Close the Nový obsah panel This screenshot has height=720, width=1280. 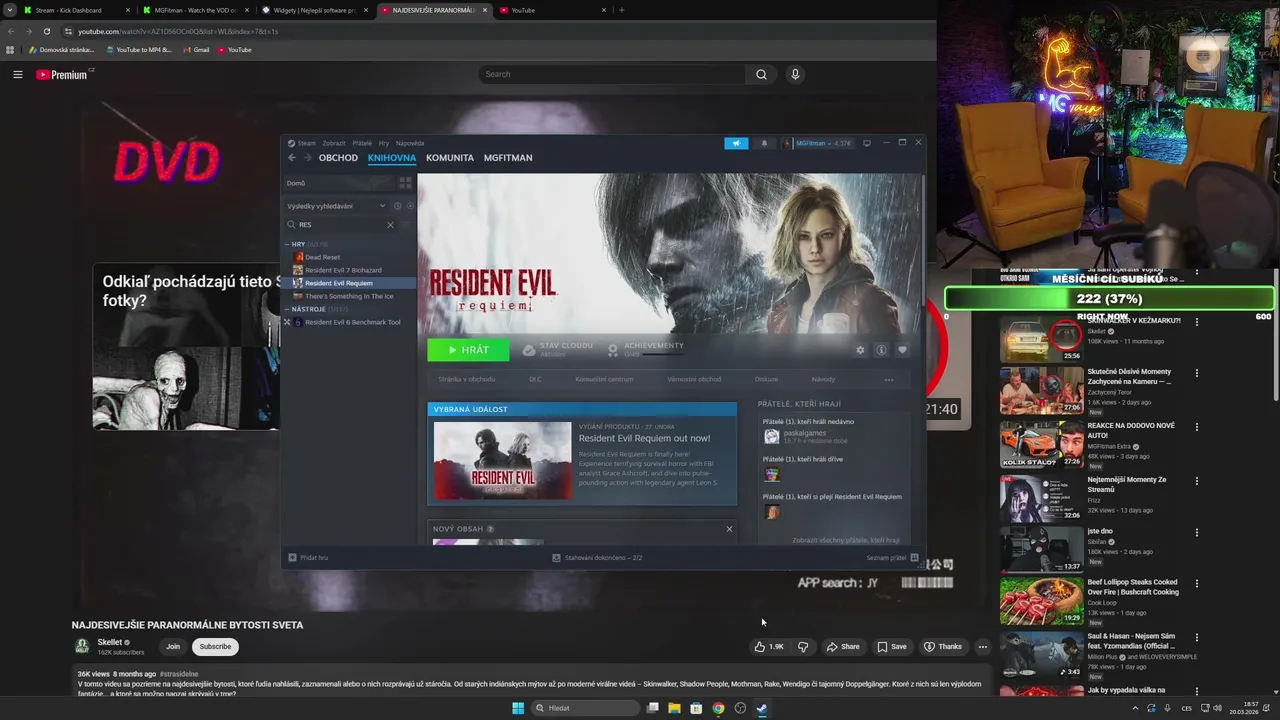point(729,529)
